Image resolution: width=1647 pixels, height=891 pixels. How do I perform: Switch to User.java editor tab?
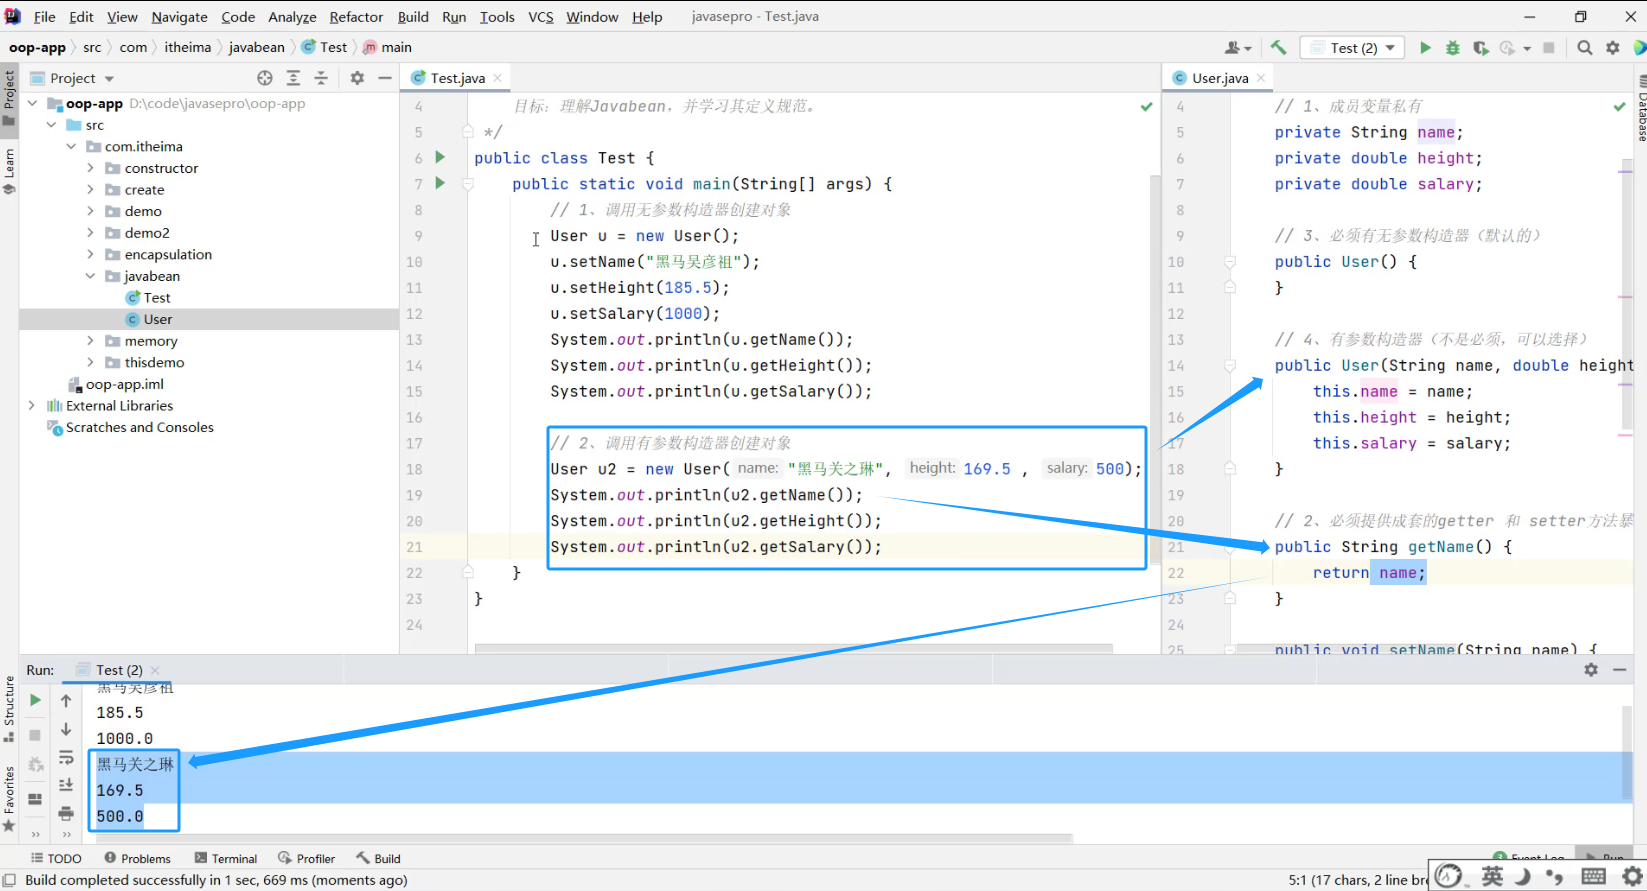pyautogui.click(x=1220, y=78)
